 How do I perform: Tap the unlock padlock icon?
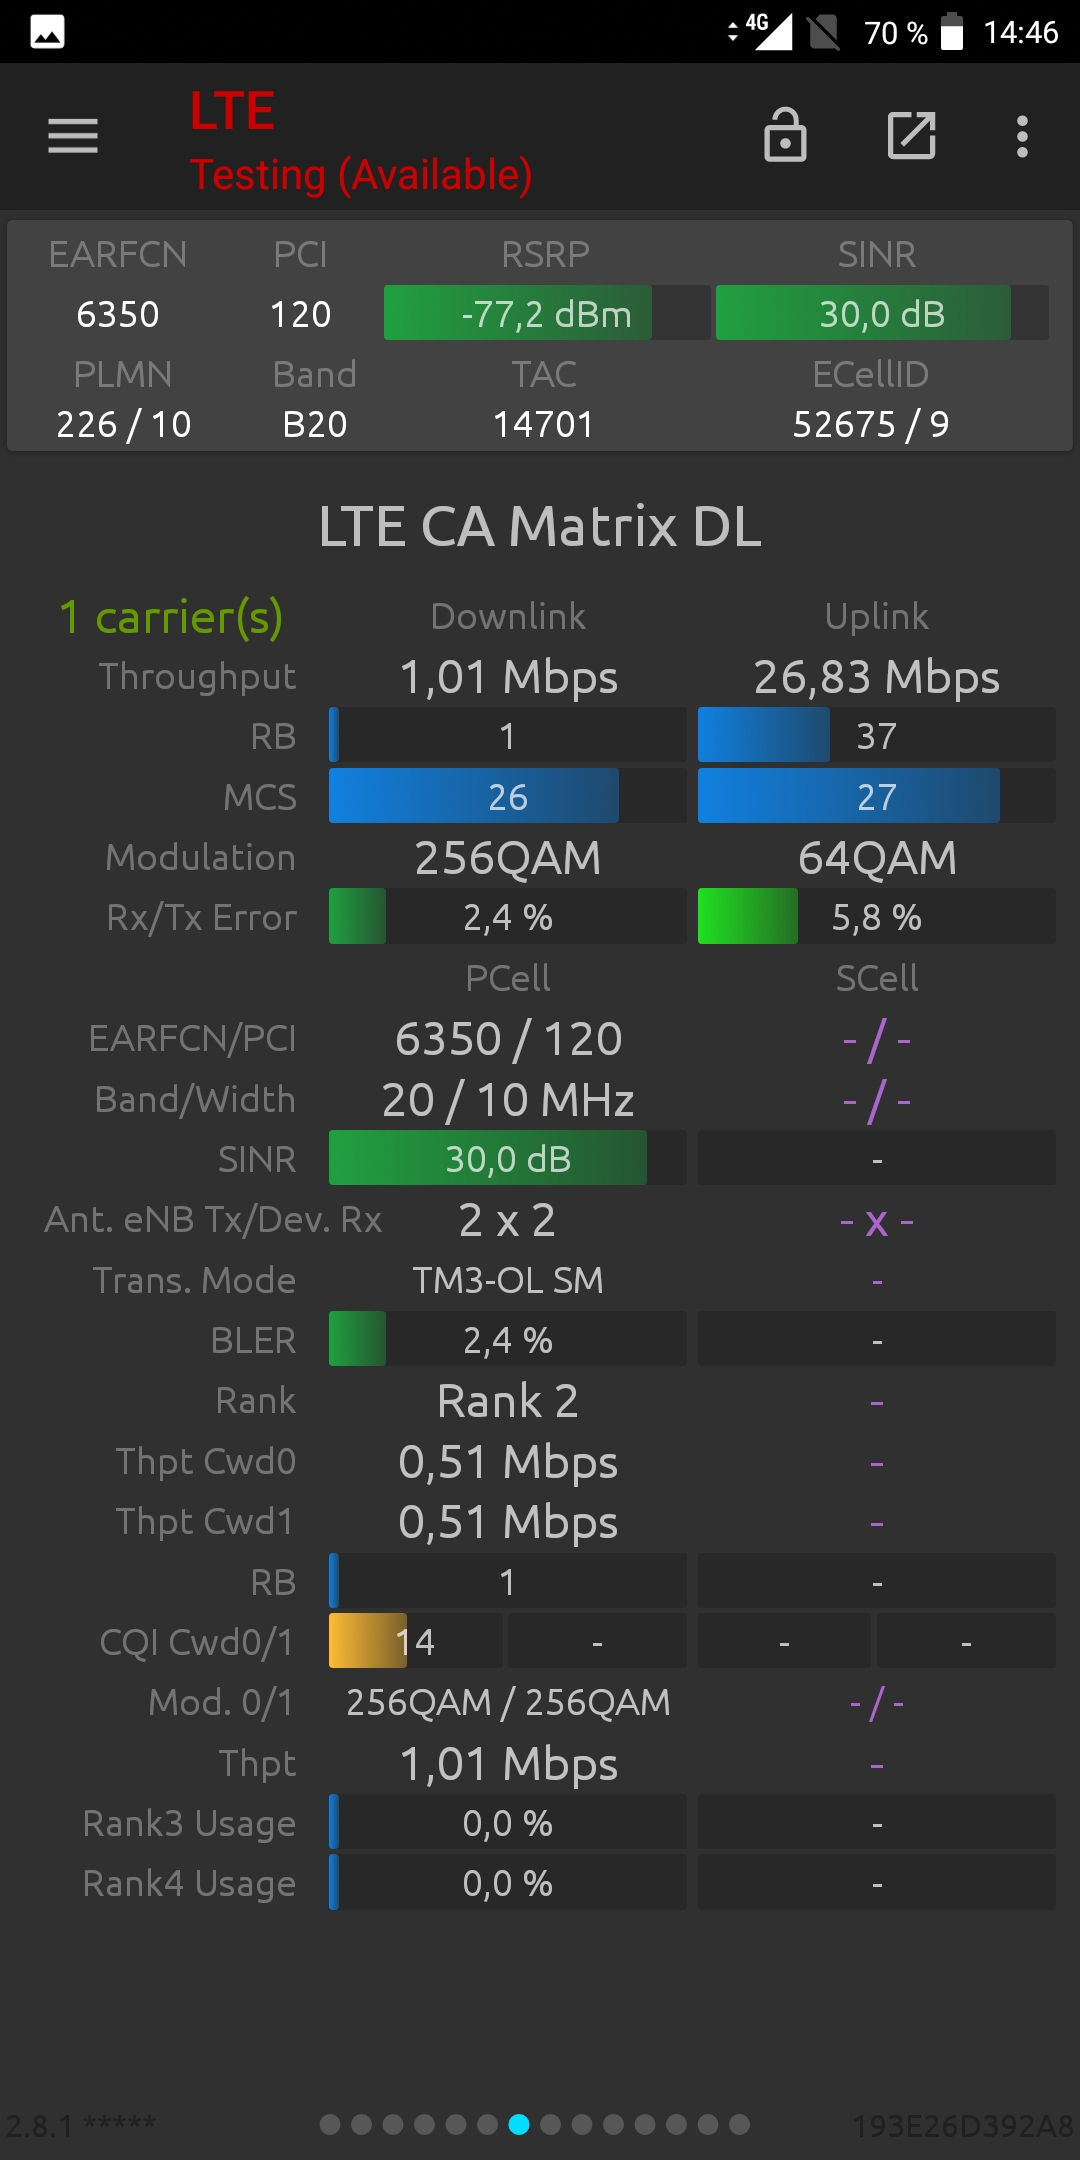tap(785, 135)
